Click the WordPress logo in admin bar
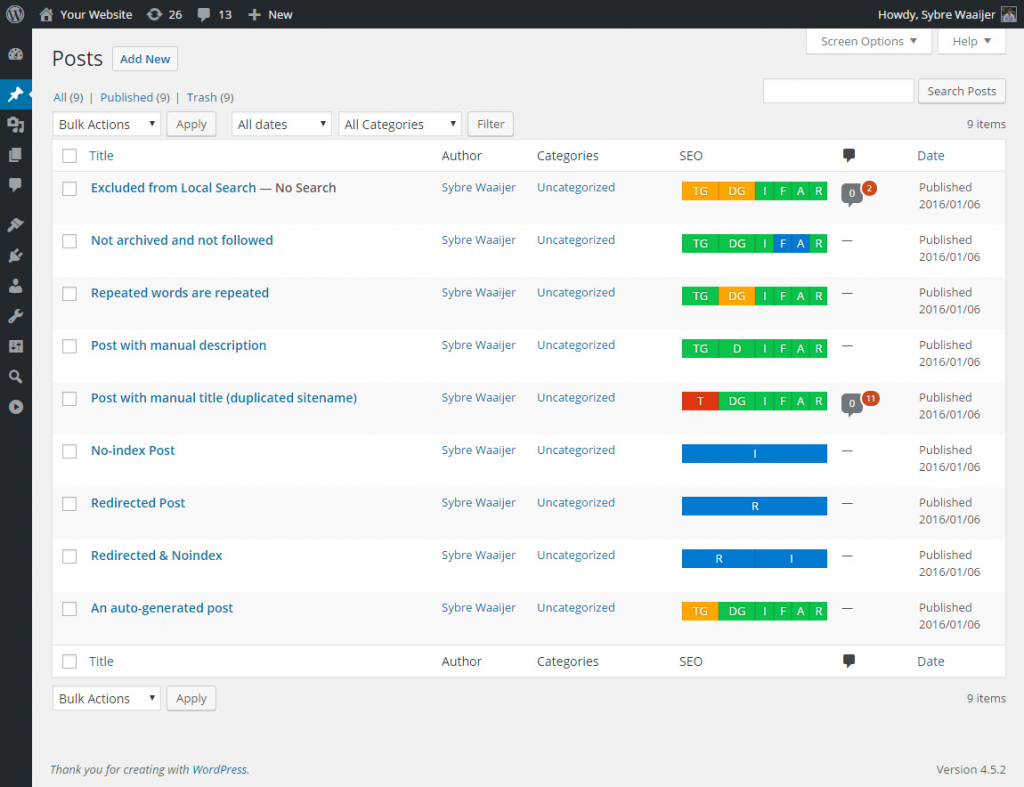 pos(15,15)
